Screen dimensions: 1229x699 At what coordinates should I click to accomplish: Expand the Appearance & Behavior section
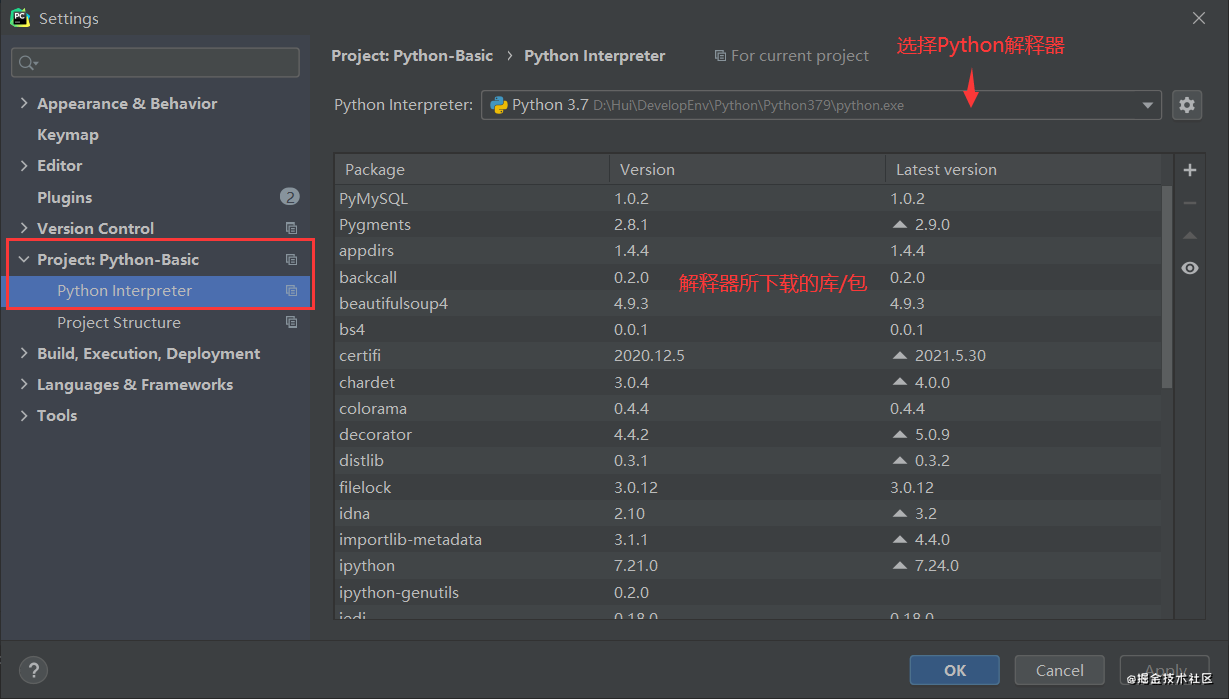click(24, 103)
